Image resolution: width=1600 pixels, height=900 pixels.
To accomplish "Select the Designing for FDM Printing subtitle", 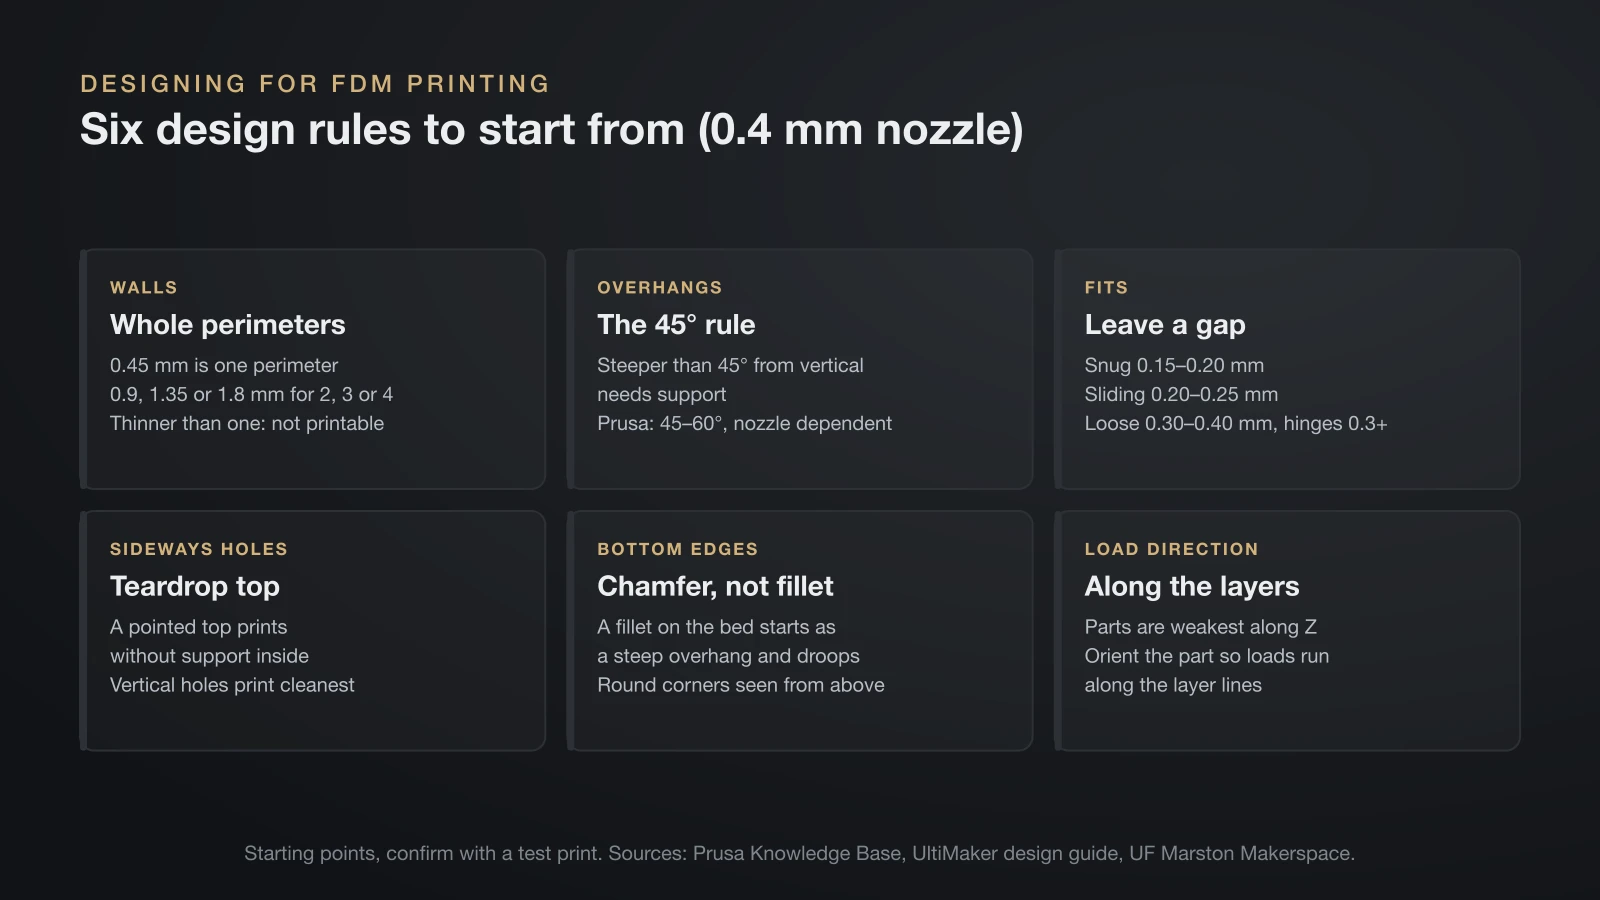I will coord(315,84).
